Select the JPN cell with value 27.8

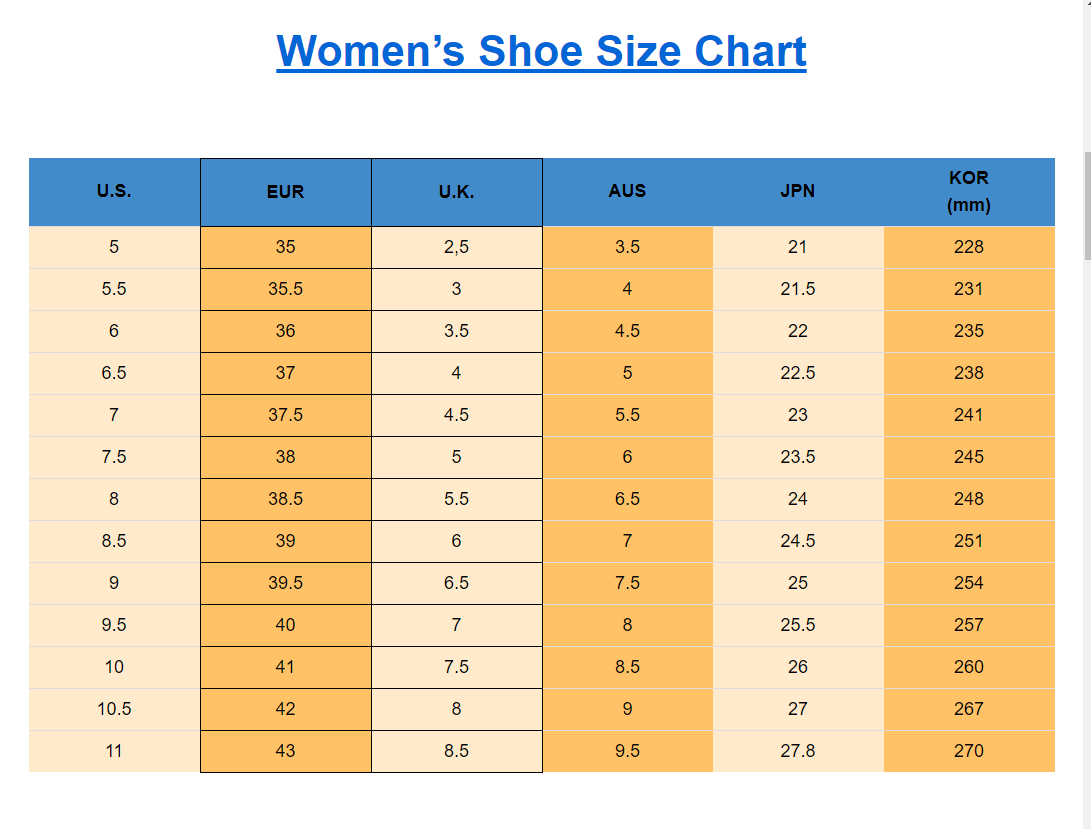click(797, 751)
